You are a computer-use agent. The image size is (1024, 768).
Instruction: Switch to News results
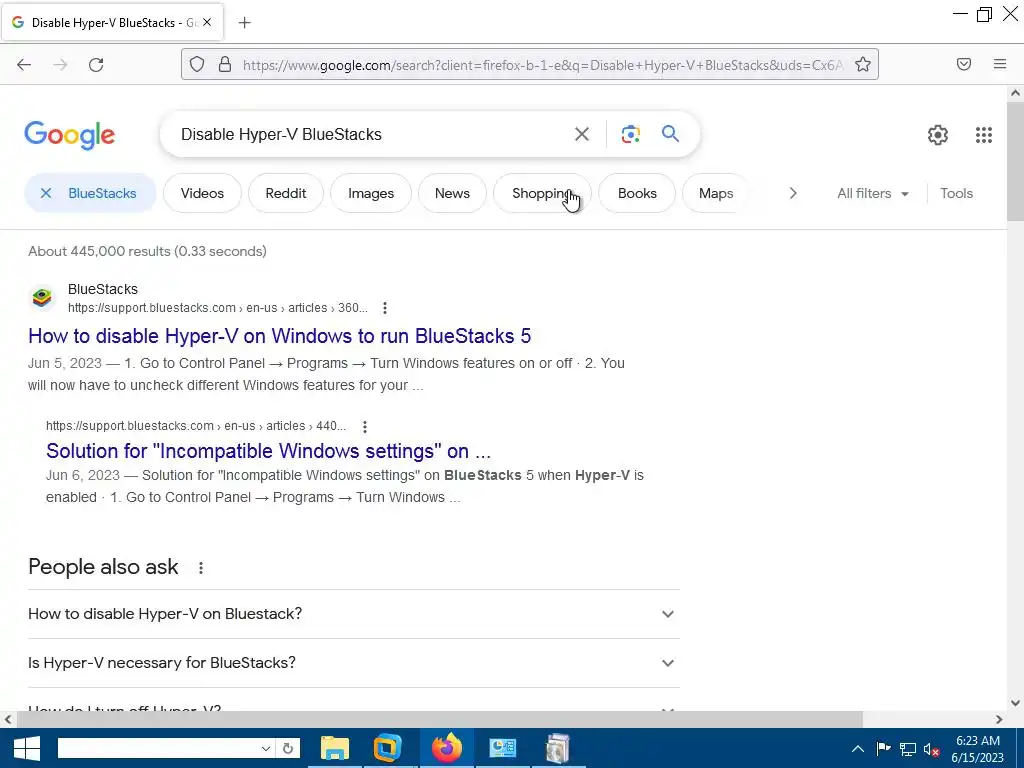pos(452,193)
